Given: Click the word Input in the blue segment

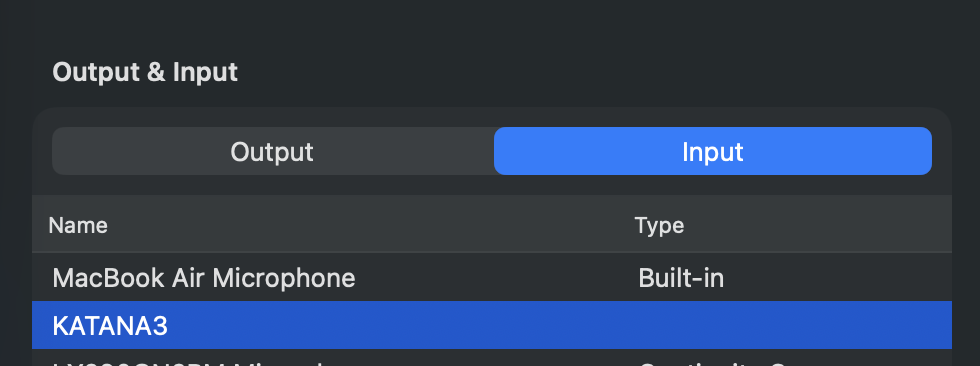Looking at the screenshot, I should pos(712,152).
